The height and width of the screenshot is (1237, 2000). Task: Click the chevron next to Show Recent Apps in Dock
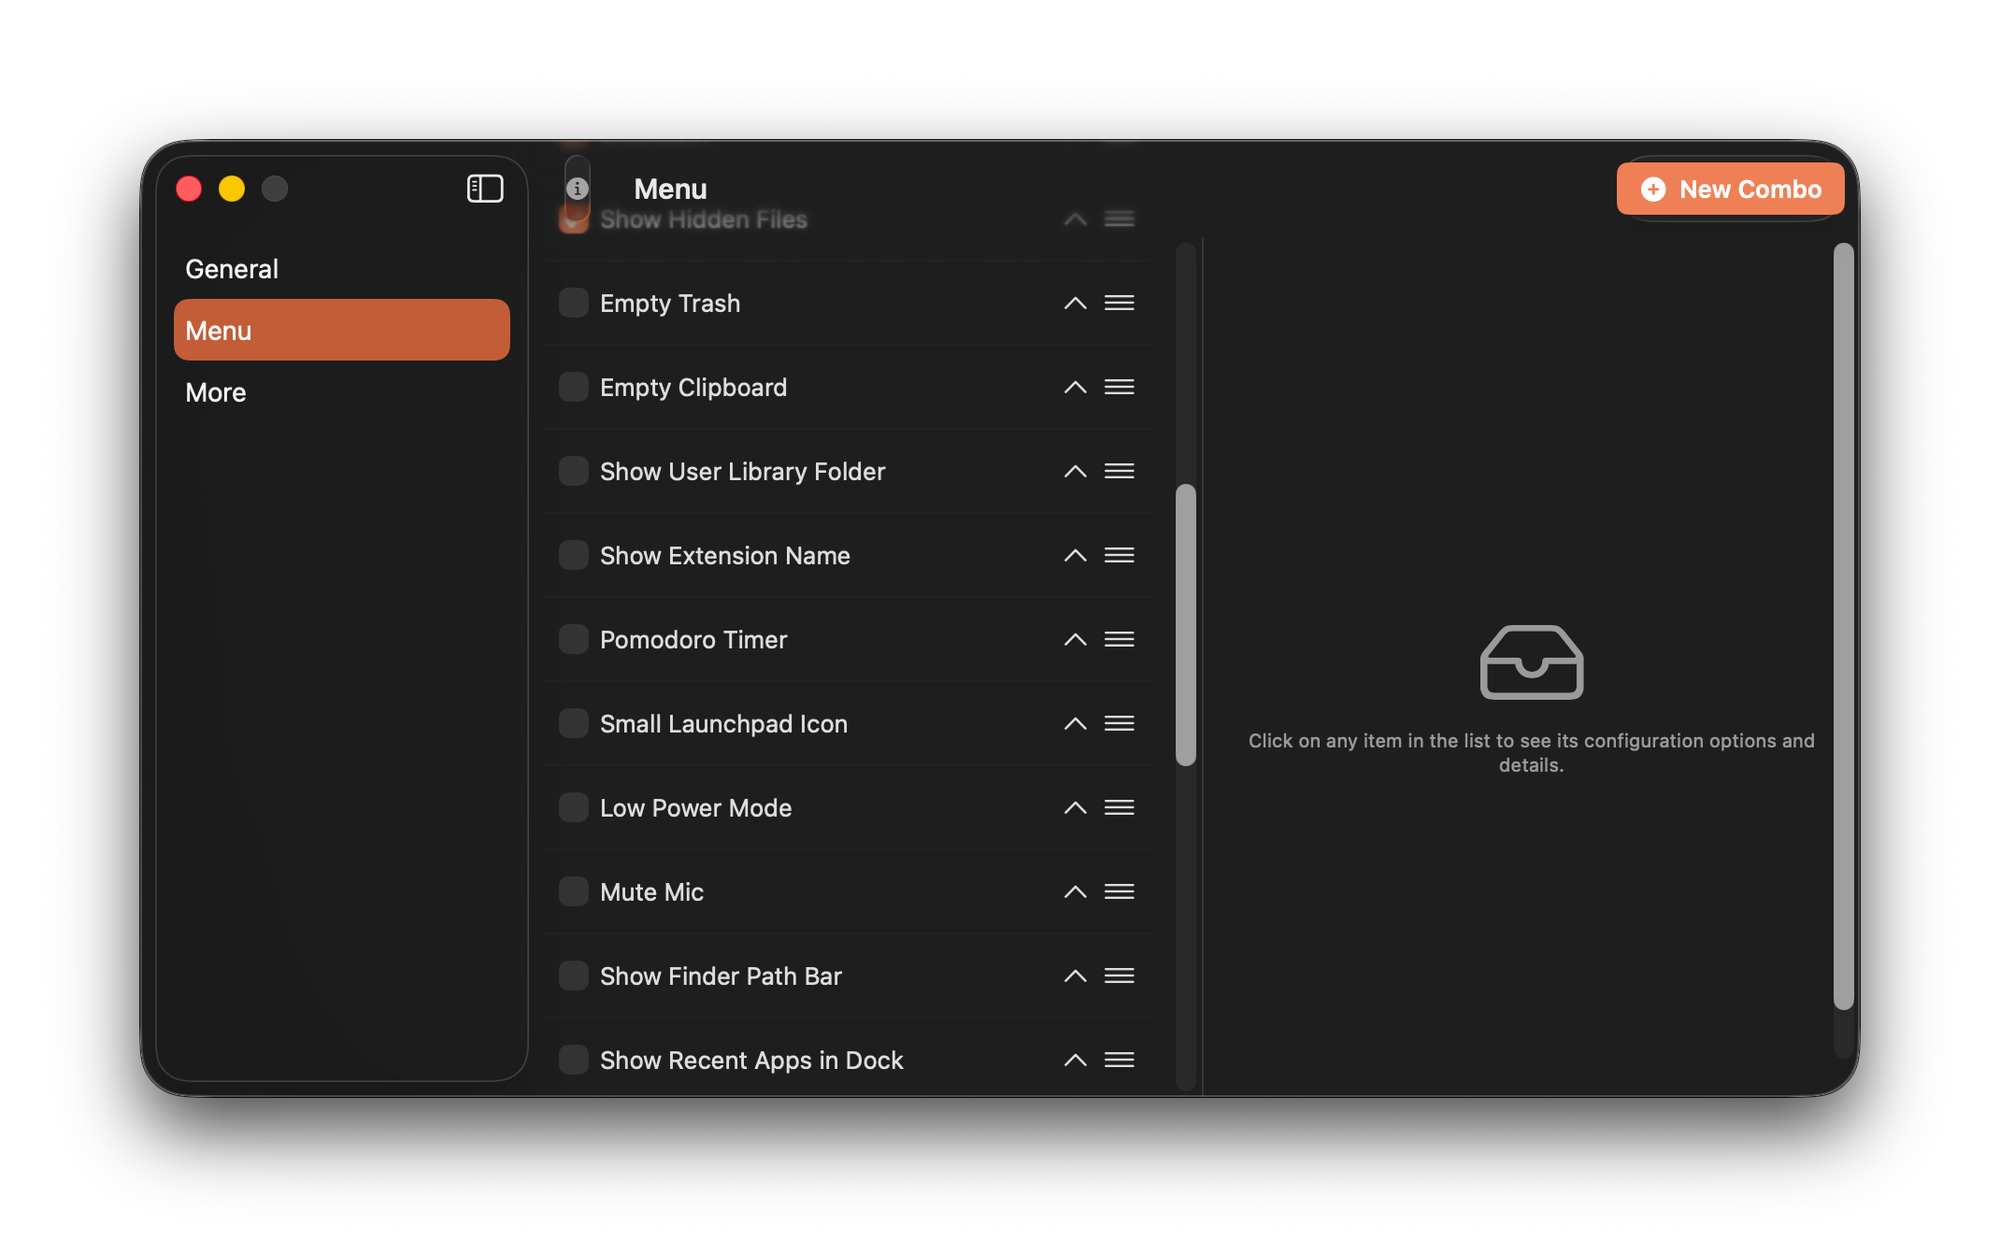(1075, 1060)
